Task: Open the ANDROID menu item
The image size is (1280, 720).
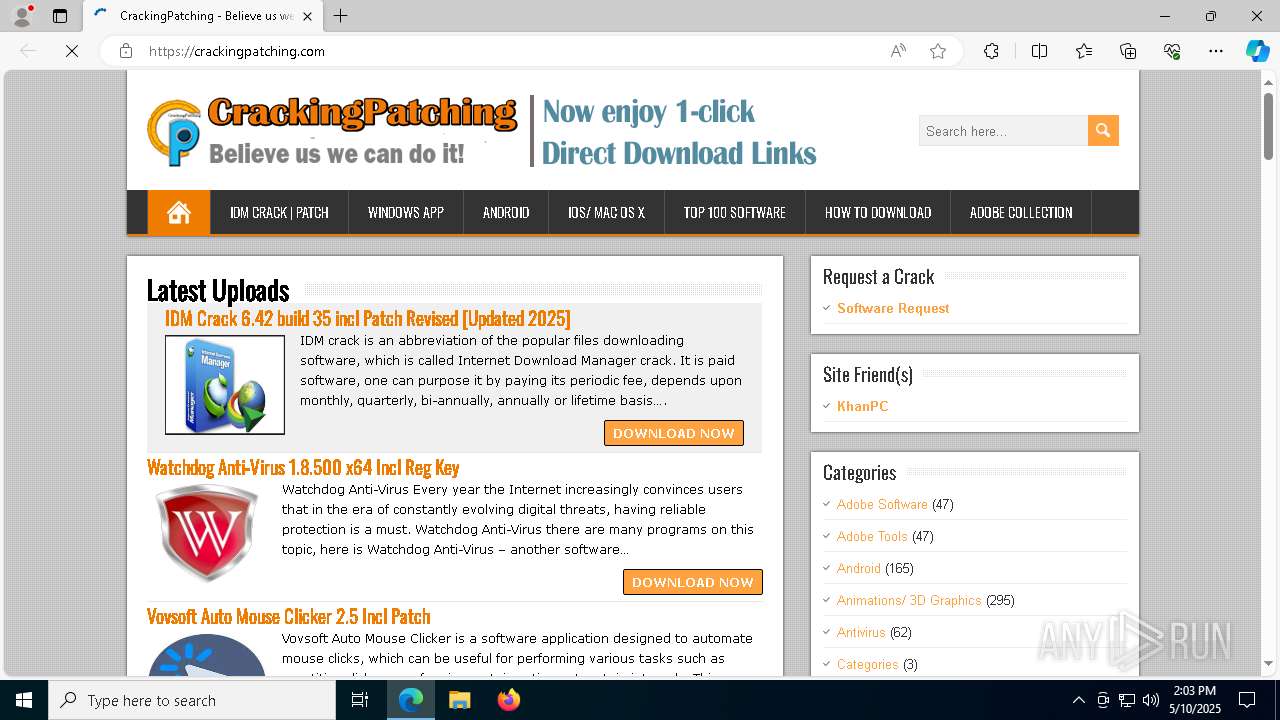Action: [x=506, y=212]
